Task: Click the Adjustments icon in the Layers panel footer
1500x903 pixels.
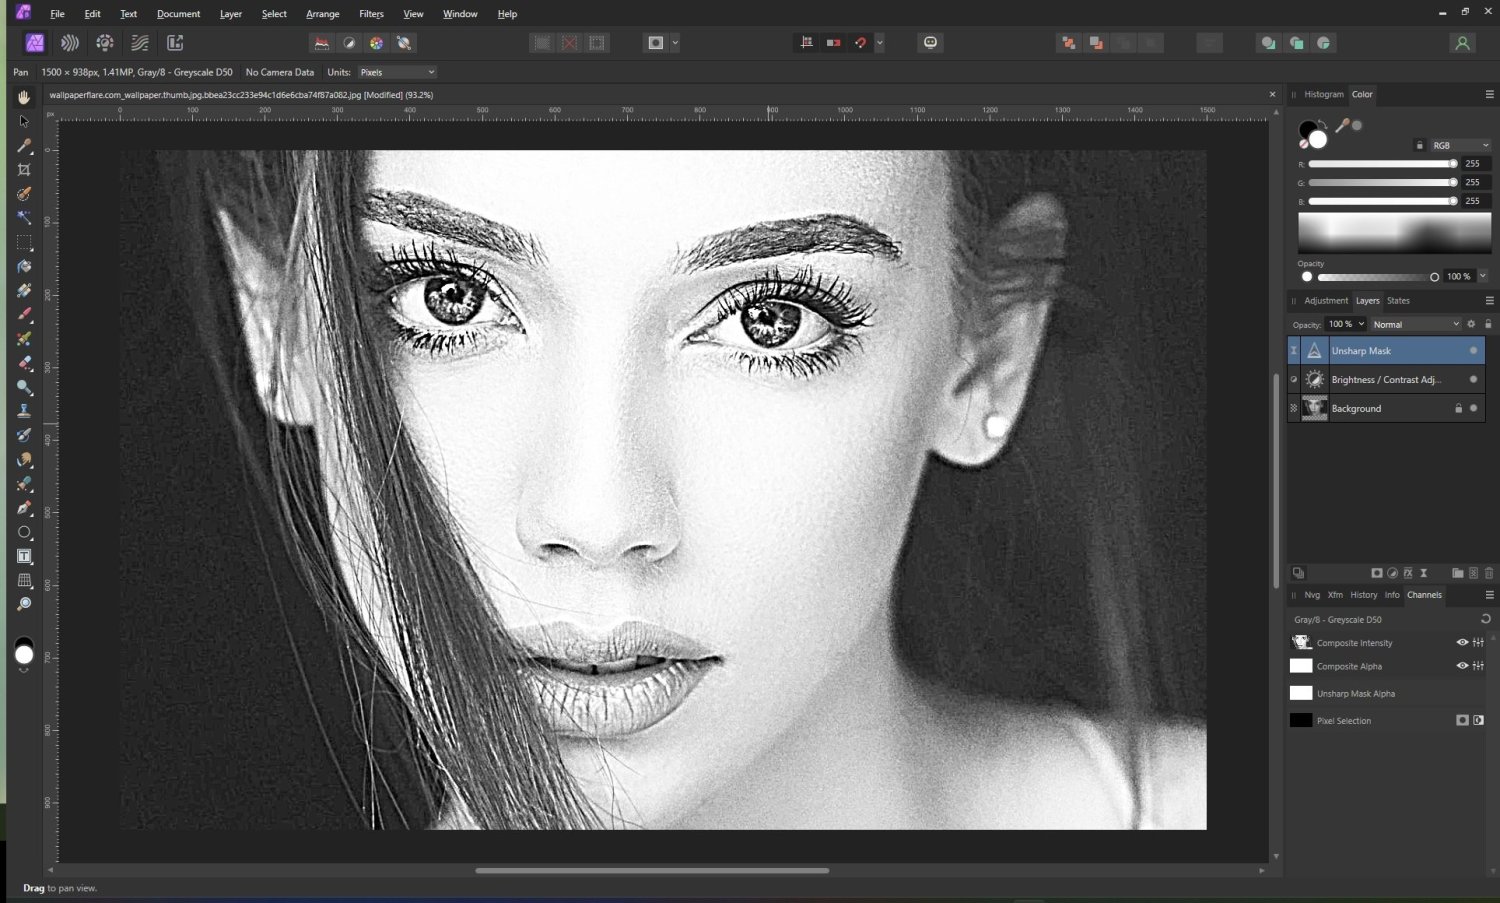Action: point(1392,573)
